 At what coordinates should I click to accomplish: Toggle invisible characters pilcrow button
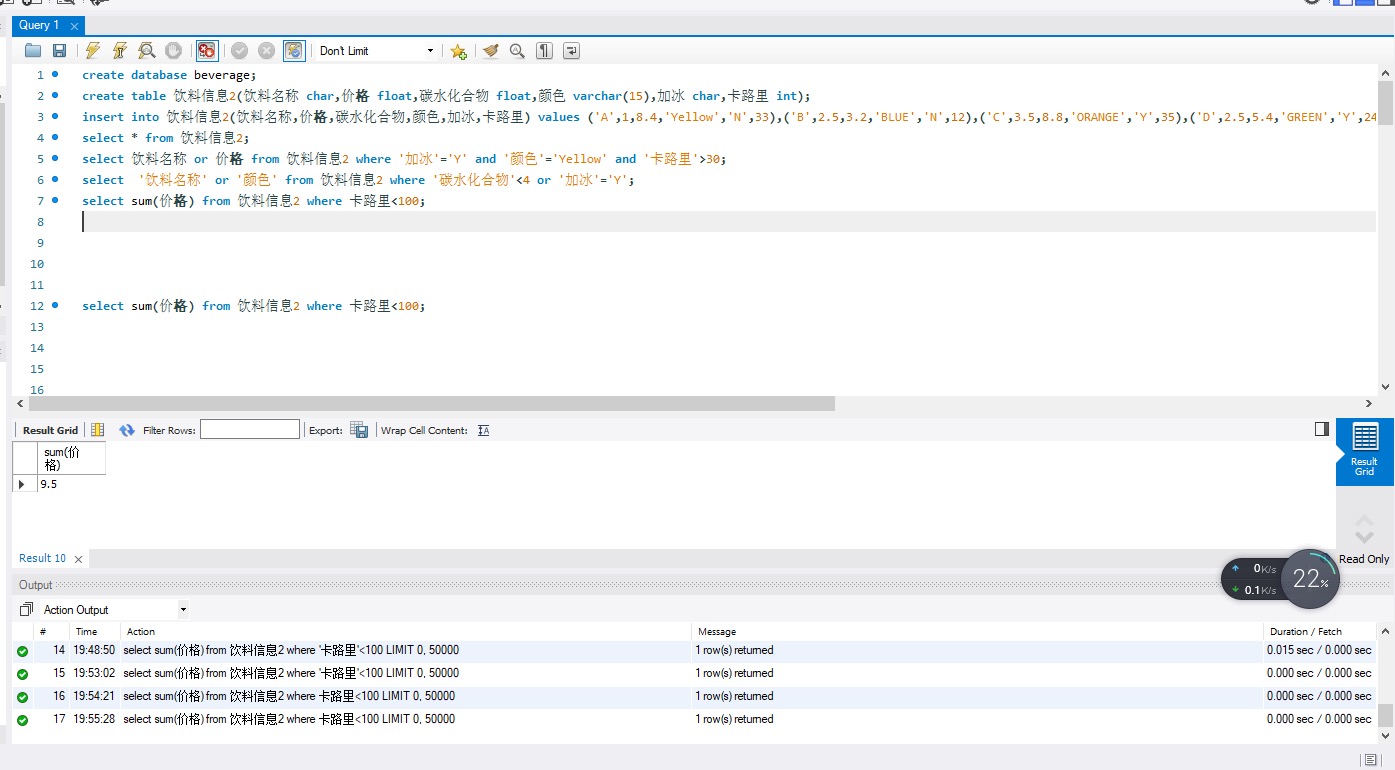click(x=544, y=51)
